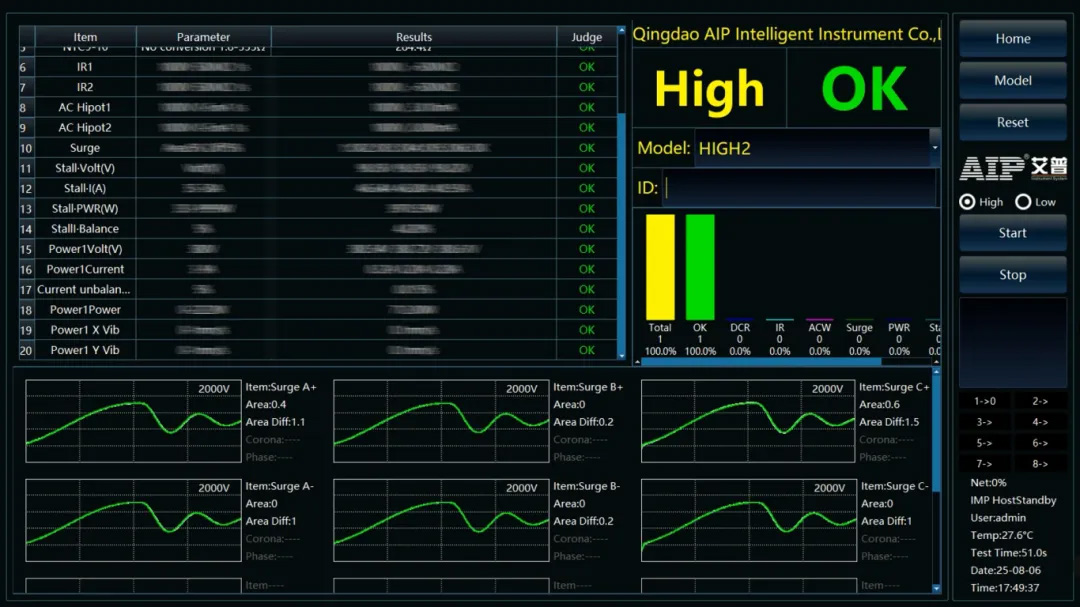Image resolution: width=1080 pixels, height=607 pixels.
Task: Click into the ID input field
Action: point(798,188)
